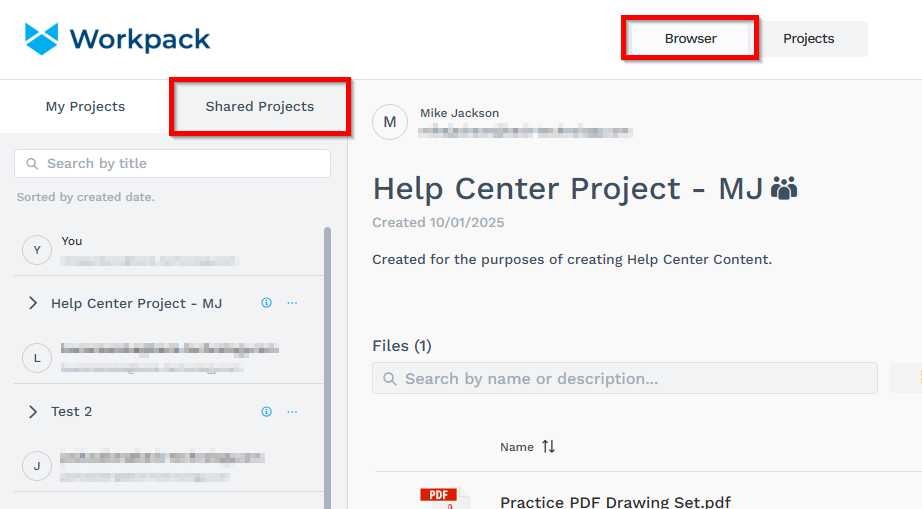The image size is (922, 509).
Task: Open more options for Help Center Project - MJ
Action: tap(292, 303)
